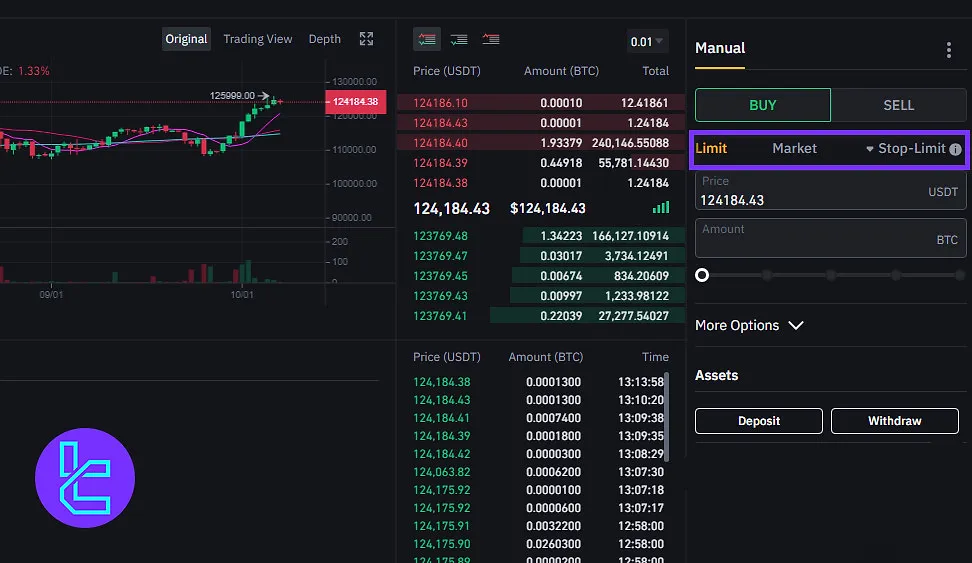The image size is (972, 563).
Task: Click the recent trades scrollbar
Action: [666, 417]
